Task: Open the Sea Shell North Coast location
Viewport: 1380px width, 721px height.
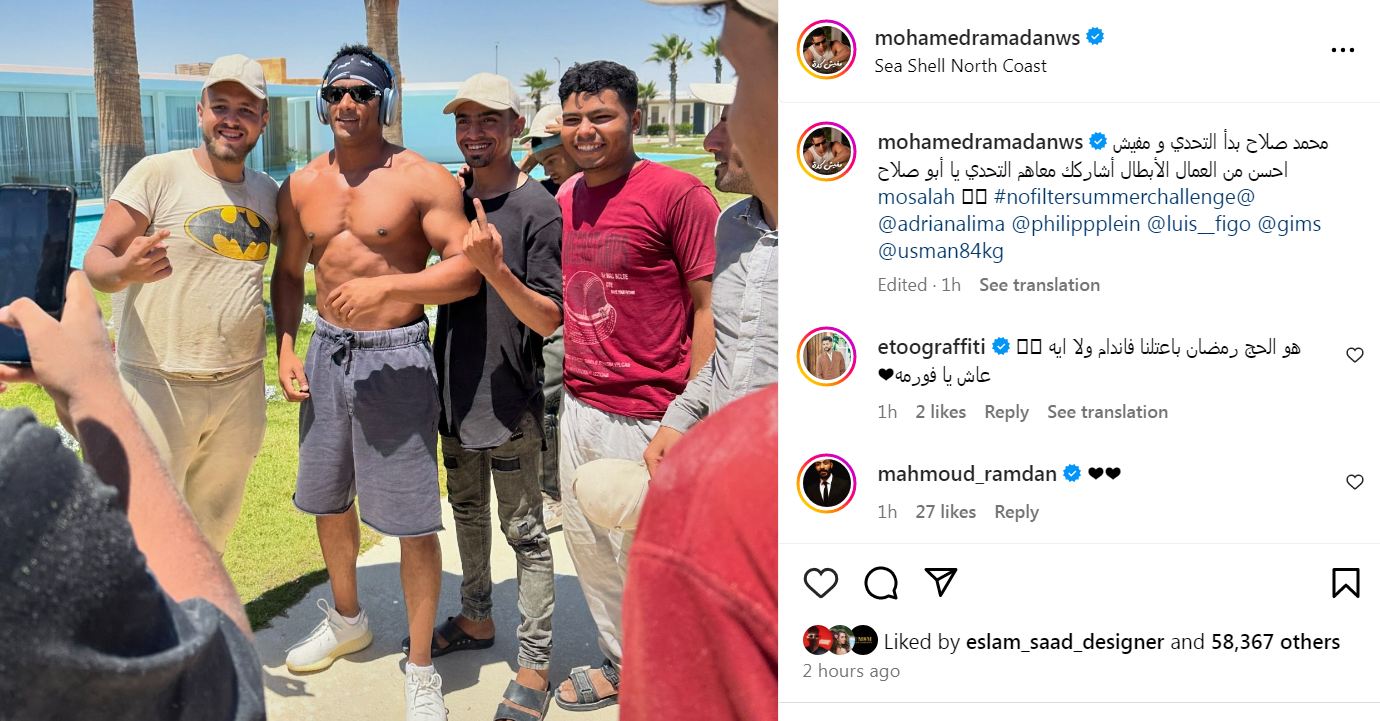Action: 960,66
